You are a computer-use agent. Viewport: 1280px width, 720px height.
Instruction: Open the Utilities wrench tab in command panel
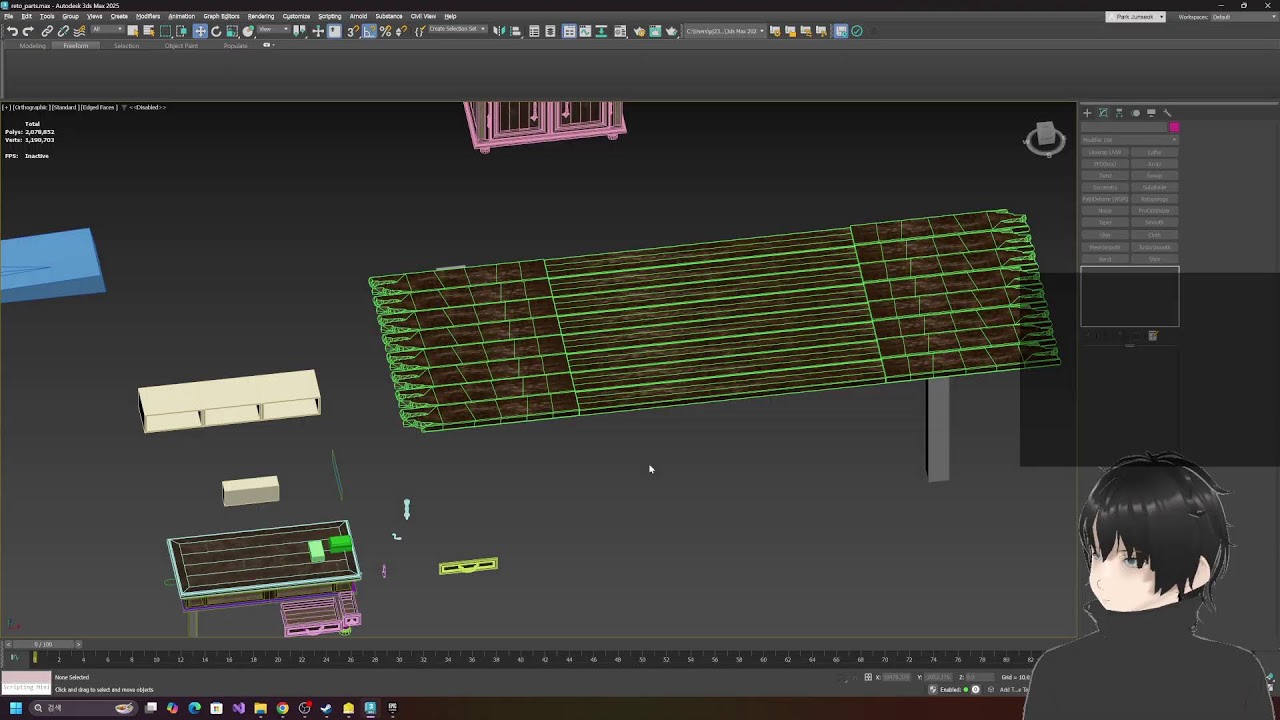pyautogui.click(x=1167, y=113)
